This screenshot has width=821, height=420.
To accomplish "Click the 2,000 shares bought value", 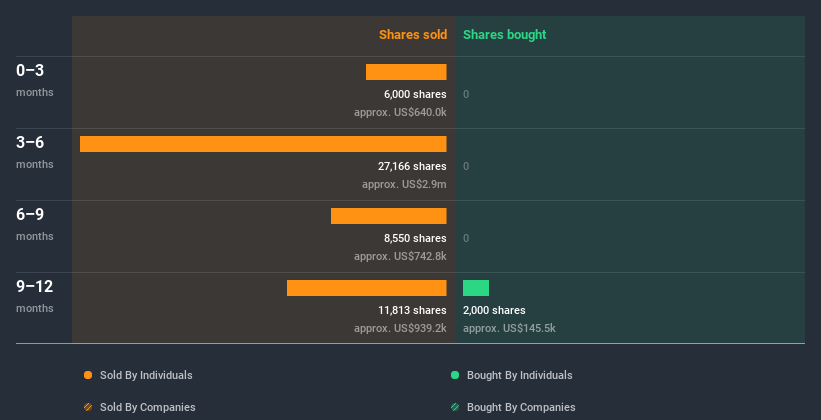I will point(494,310).
